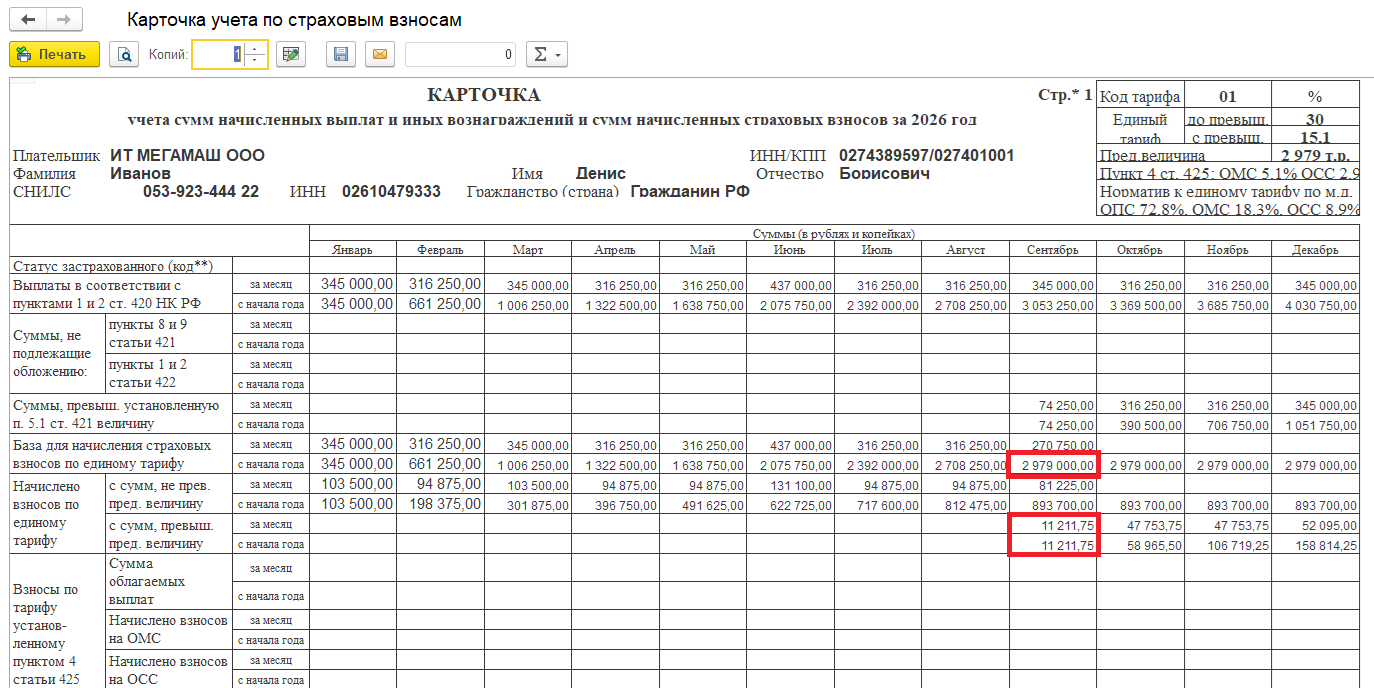Increase copies count with up arrow
The image size is (1374, 688).
(x=256, y=48)
